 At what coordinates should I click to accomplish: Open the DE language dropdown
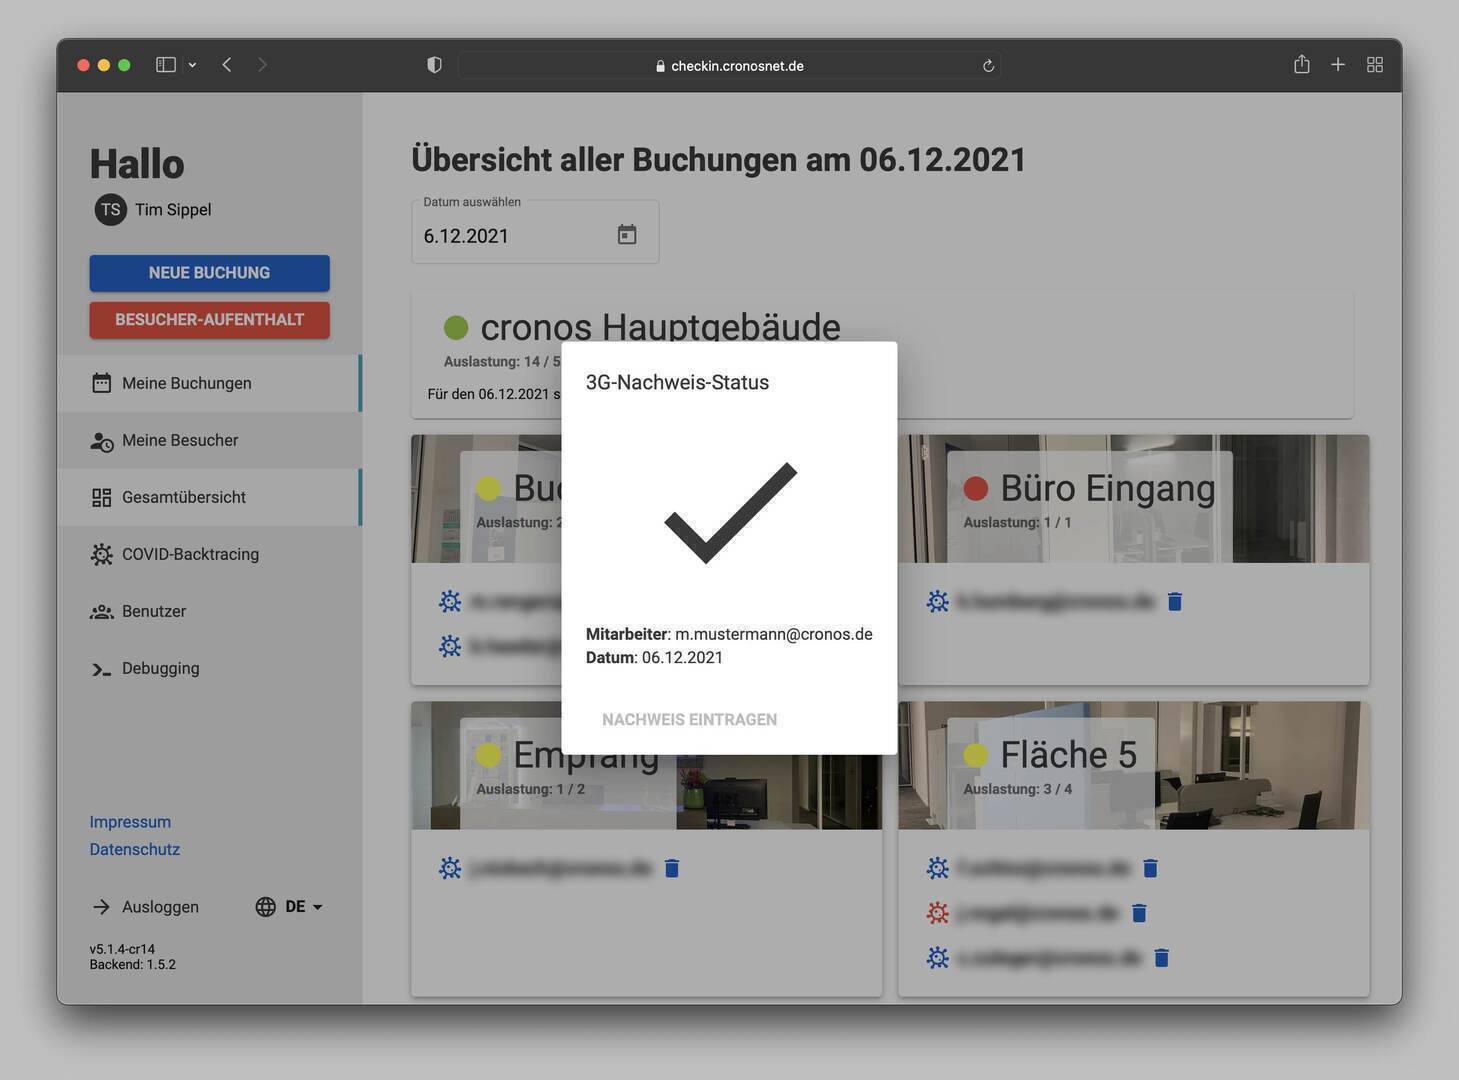(290, 907)
